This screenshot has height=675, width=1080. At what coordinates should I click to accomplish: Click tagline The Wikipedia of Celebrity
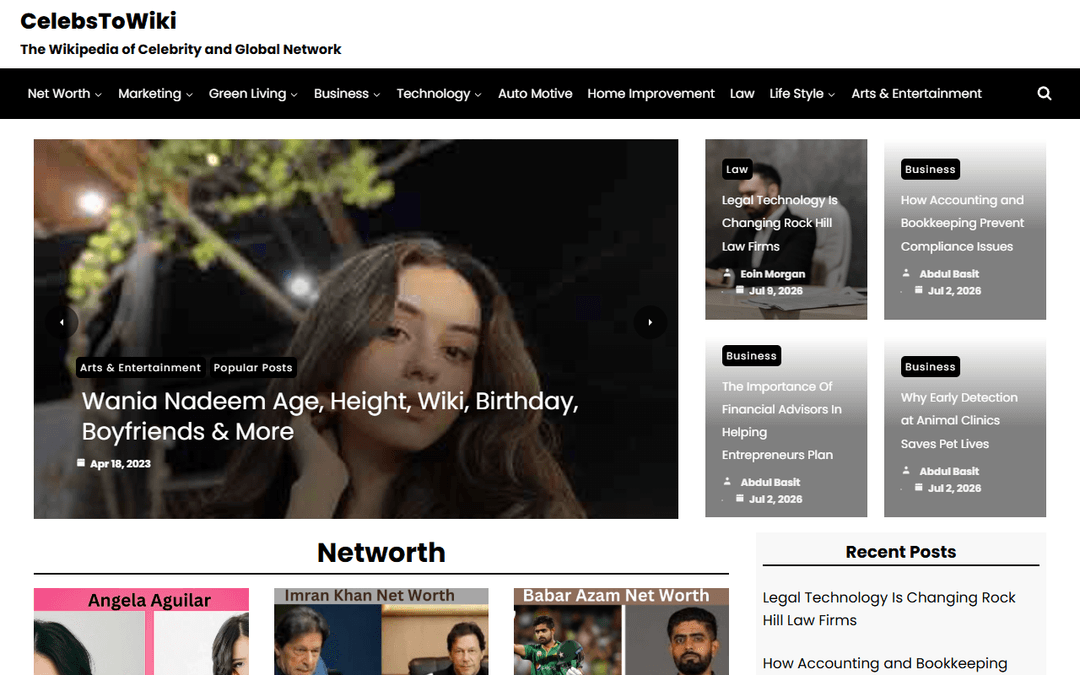[180, 49]
